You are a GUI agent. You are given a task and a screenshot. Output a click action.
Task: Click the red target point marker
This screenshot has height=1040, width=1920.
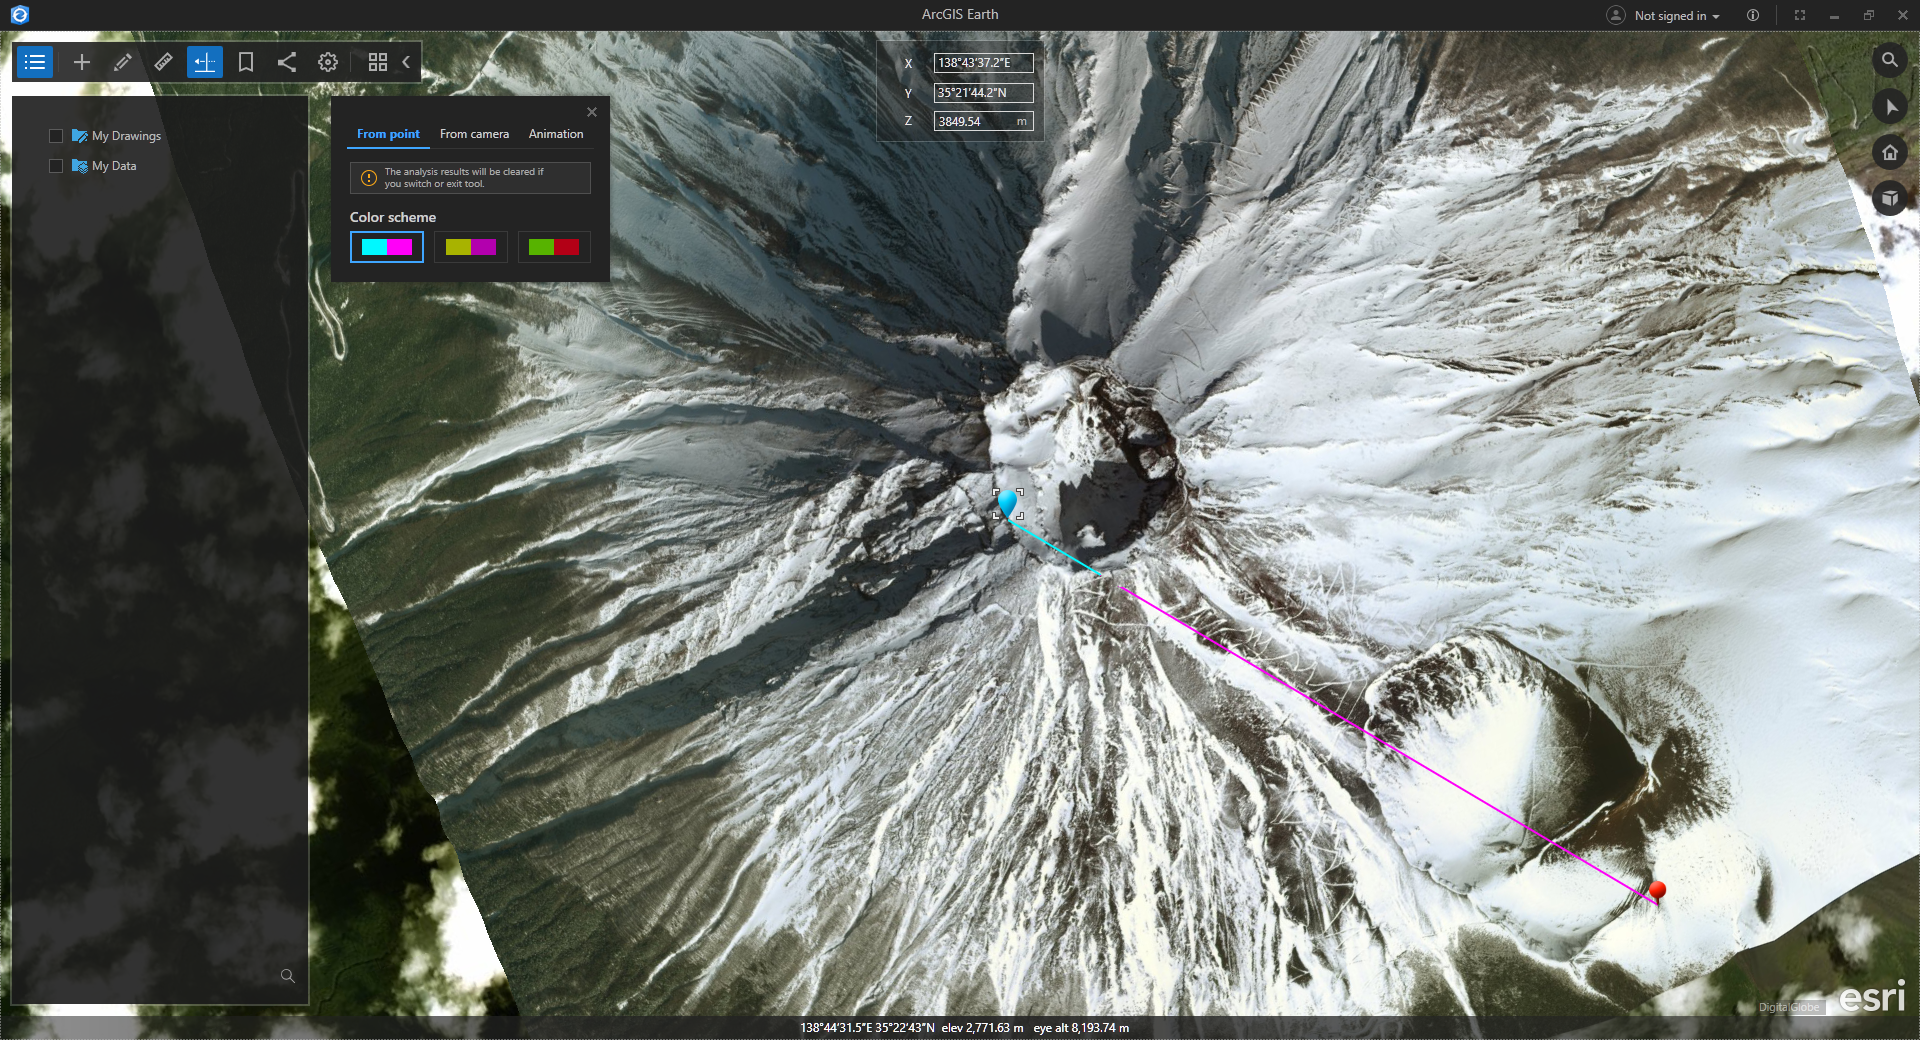tap(1657, 891)
